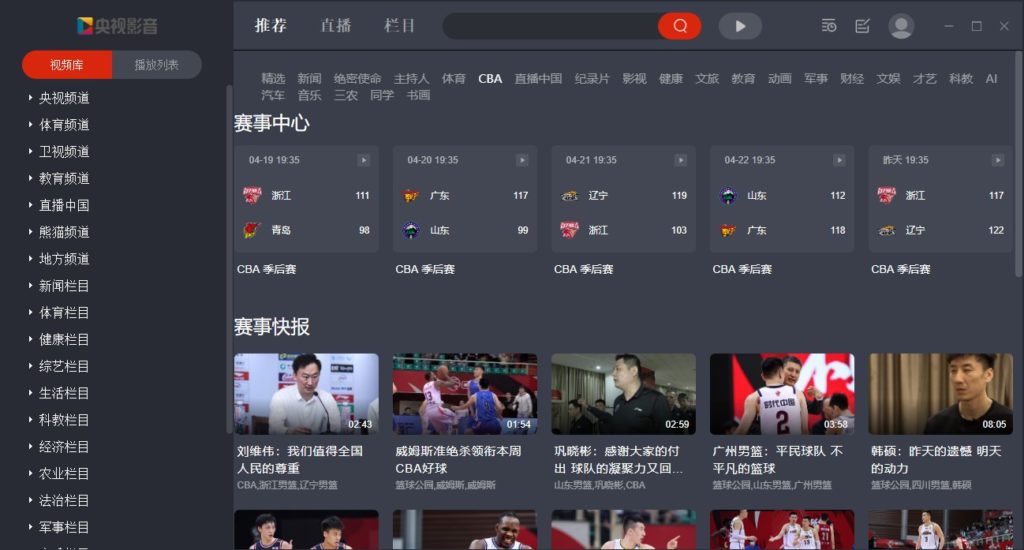Click the CCTV 央视影音 logo
The height and width of the screenshot is (550, 1024).
(117, 26)
